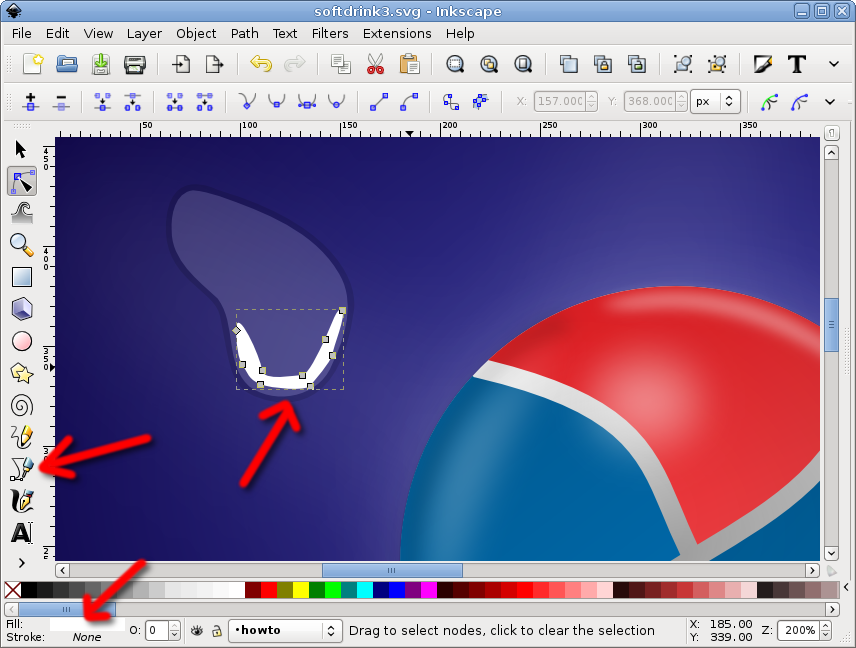This screenshot has height=648, width=856.
Task: Select the Zoom magnifier tool
Action: click(x=22, y=245)
